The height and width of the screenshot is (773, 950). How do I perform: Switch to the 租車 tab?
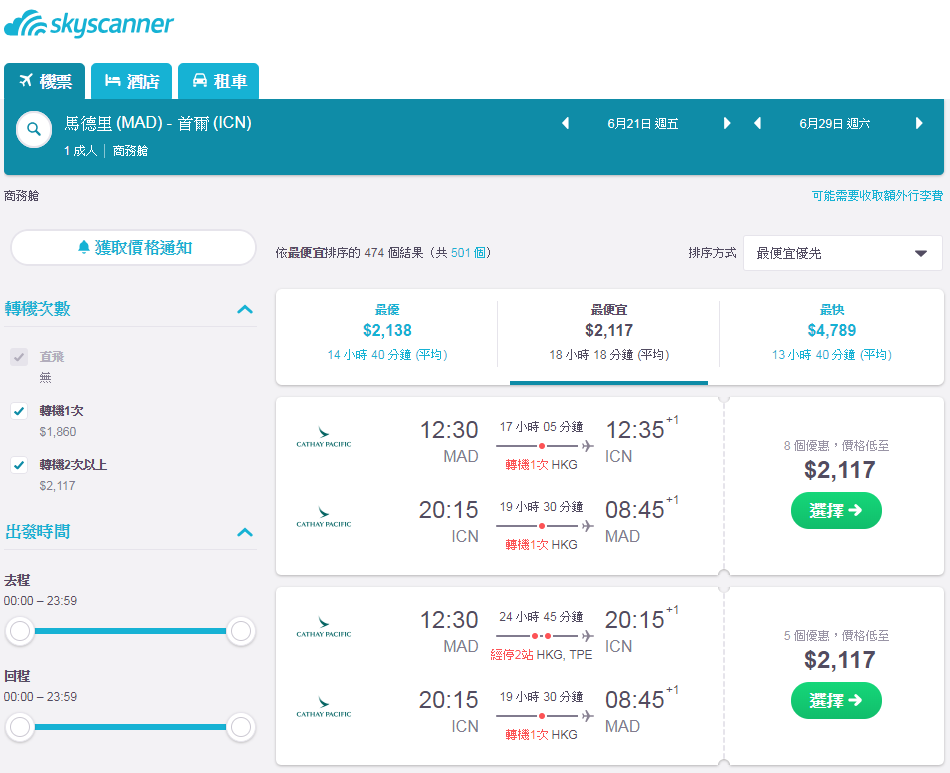tap(219, 81)
